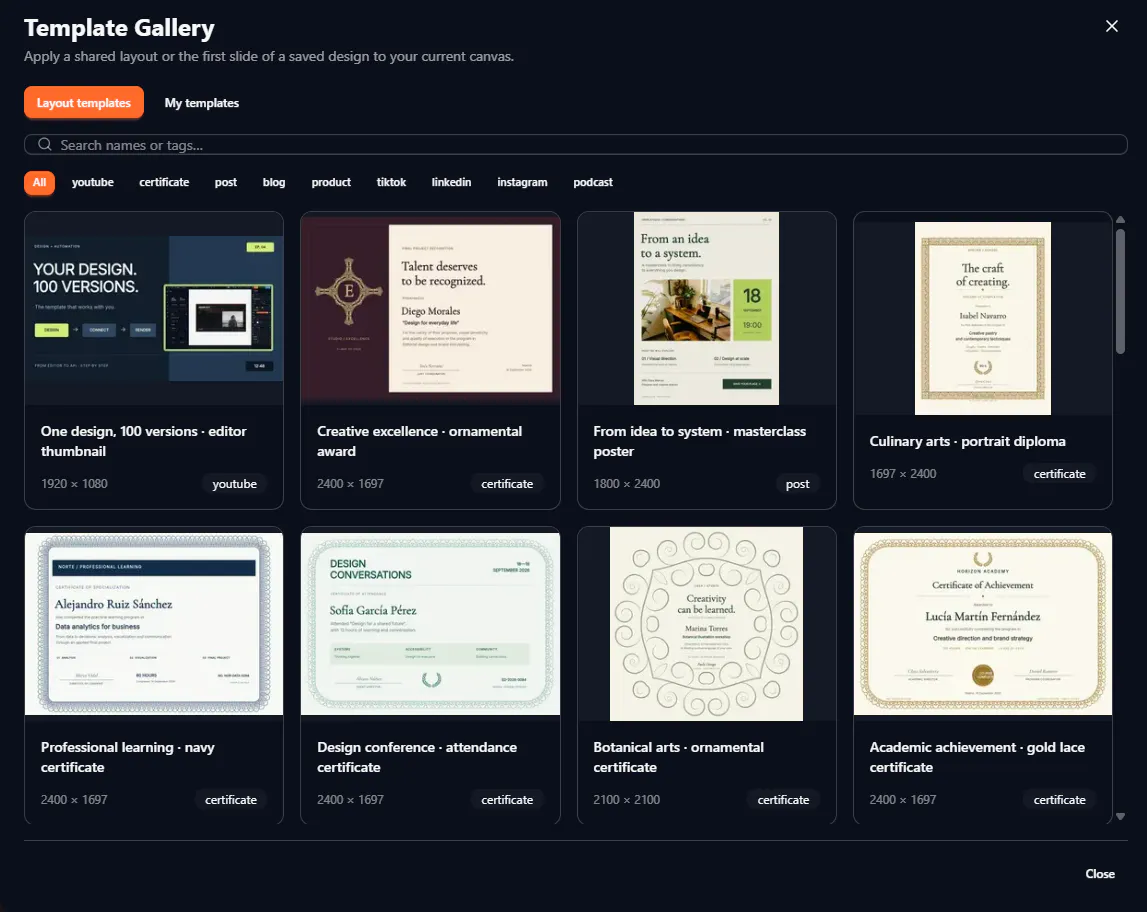The height and width of the screenshot is (912, 1147).
Task: Select the Culinary arts portrait diploma thumbnail
Action: coord(983,318)
